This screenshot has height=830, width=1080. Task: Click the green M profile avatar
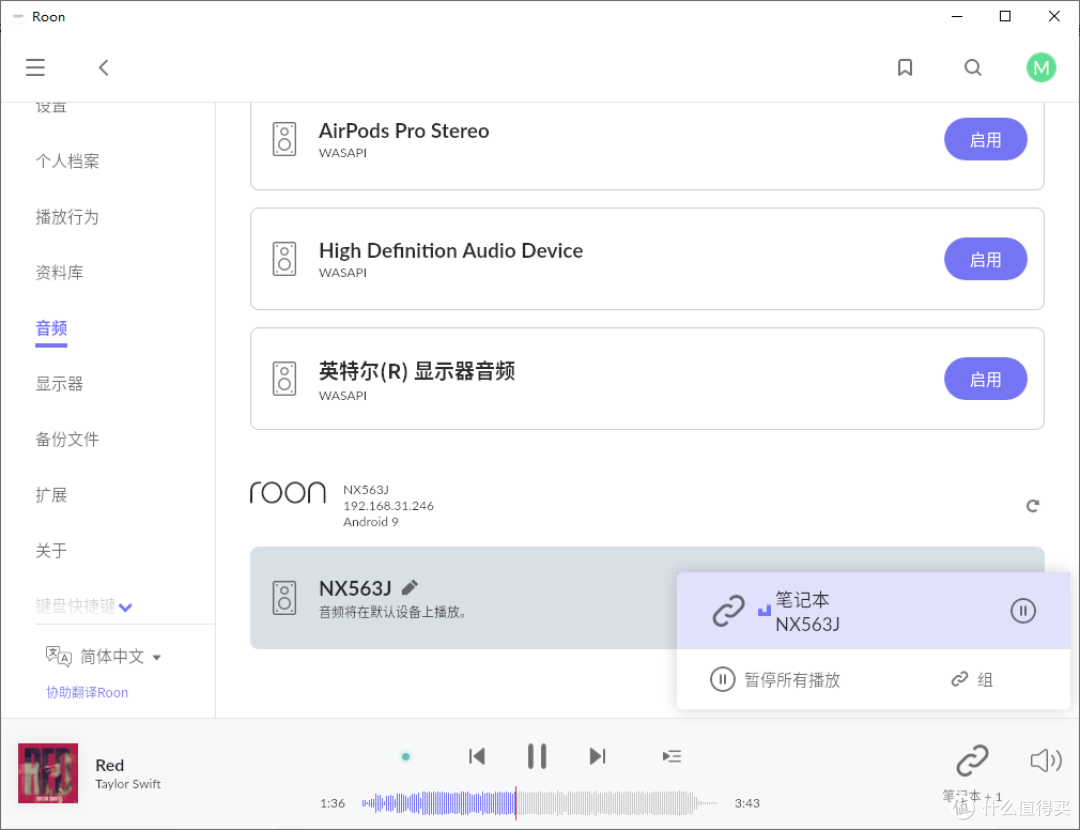tap(1041, 68)
